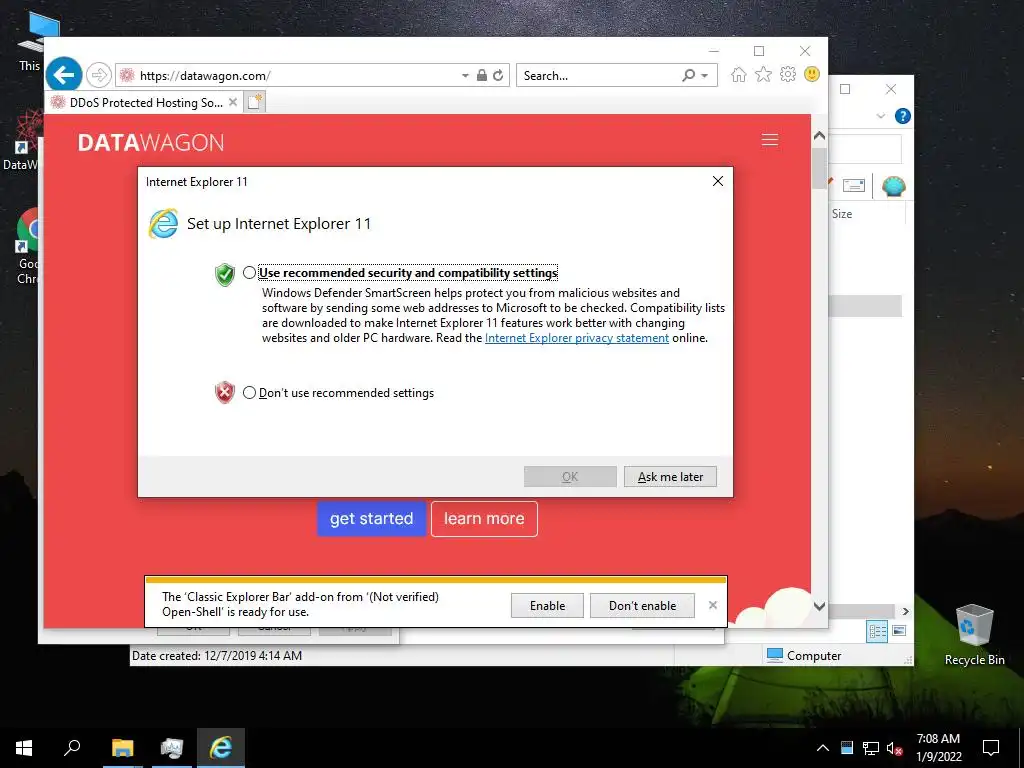Open IE Tools gear icon

[x=788, y=74]
